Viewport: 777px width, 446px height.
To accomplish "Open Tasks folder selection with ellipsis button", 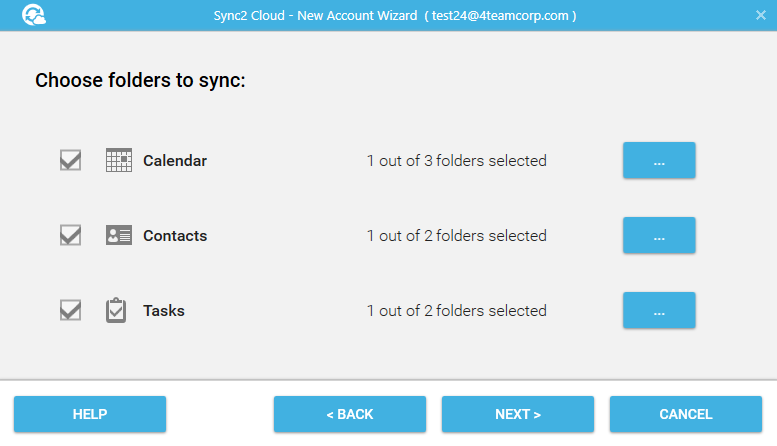I will (x=659, y=310).
